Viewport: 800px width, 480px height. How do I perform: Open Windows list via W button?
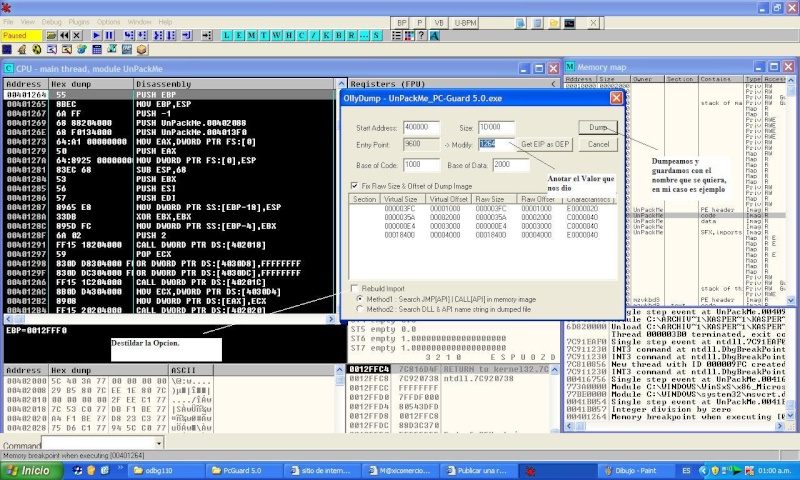click(277, 35)
